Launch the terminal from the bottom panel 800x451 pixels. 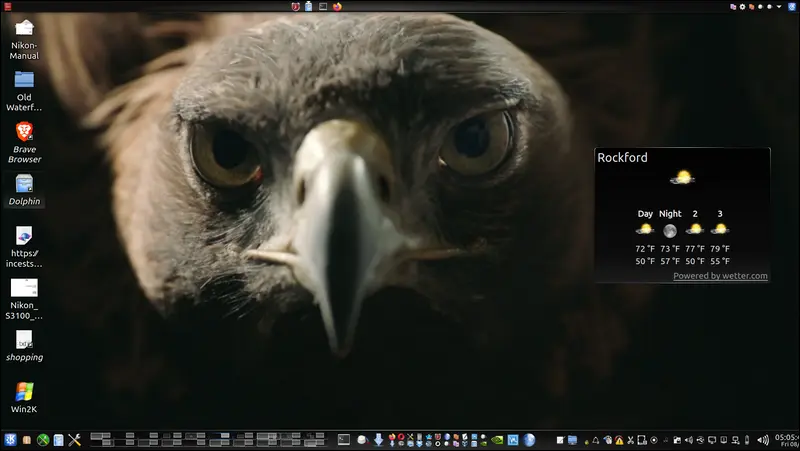click(x=344, y=439)
